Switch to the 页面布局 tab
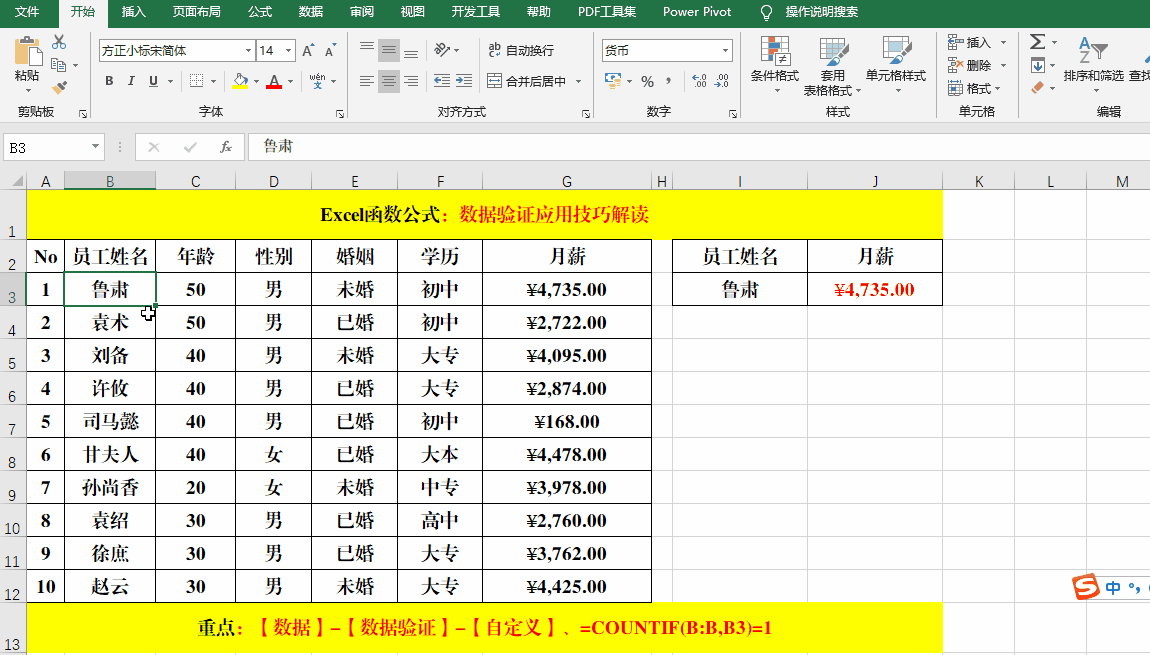The width and height of the screenshot is (1150, 655). tap(197, 12)
